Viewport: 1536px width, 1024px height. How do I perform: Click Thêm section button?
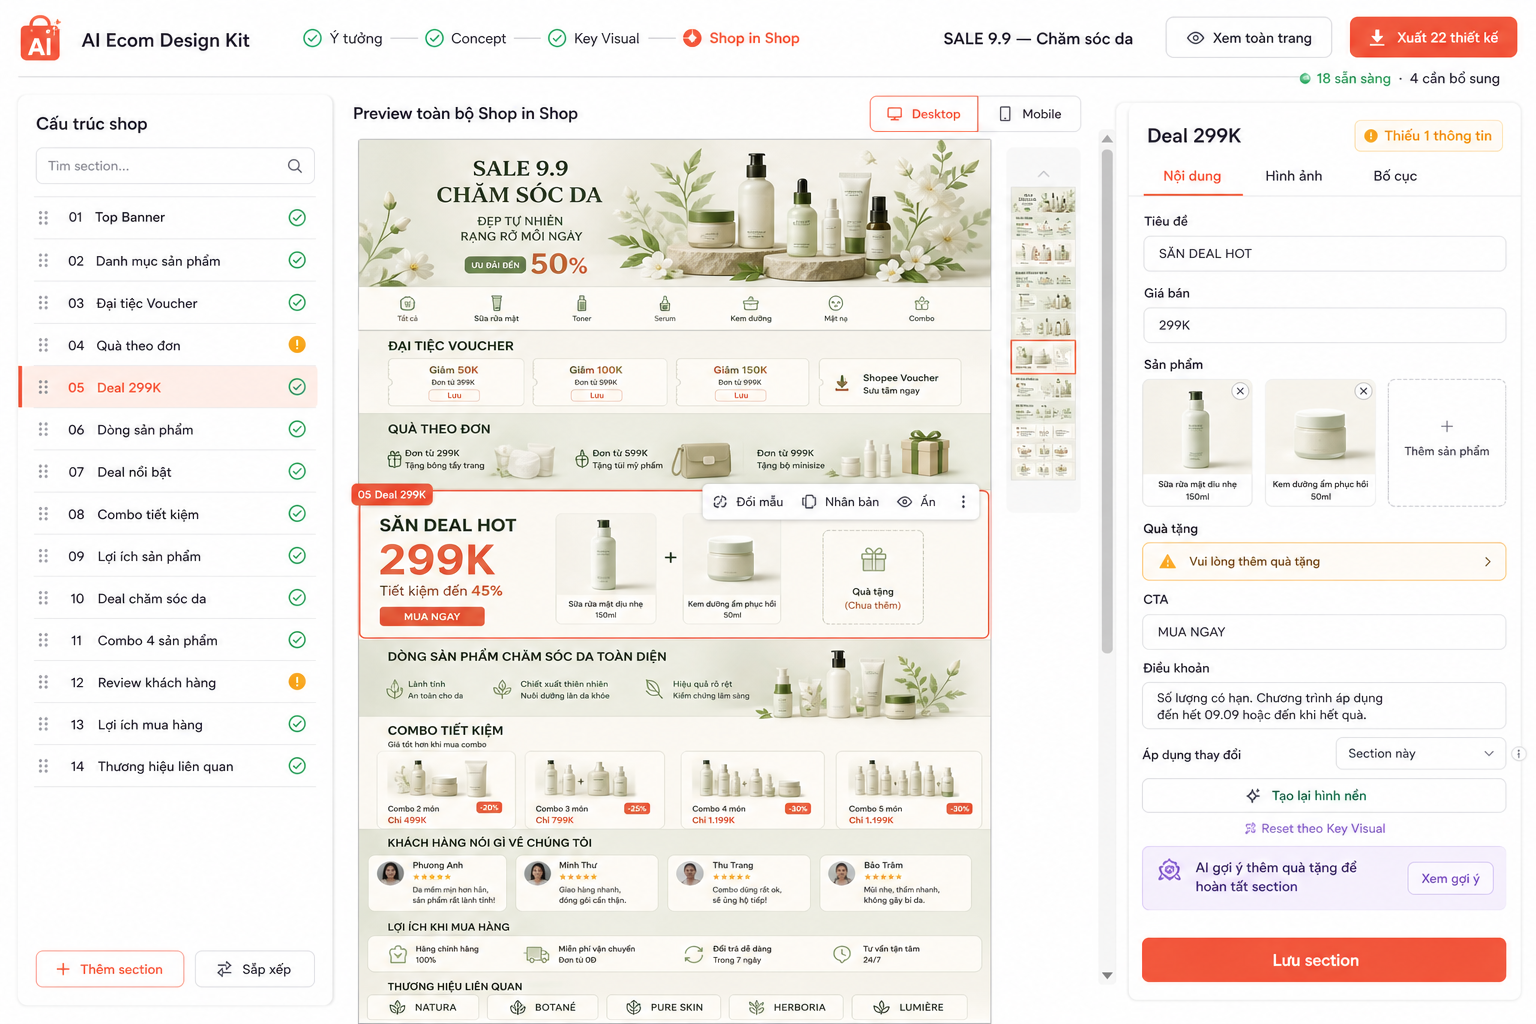point(110,969)
